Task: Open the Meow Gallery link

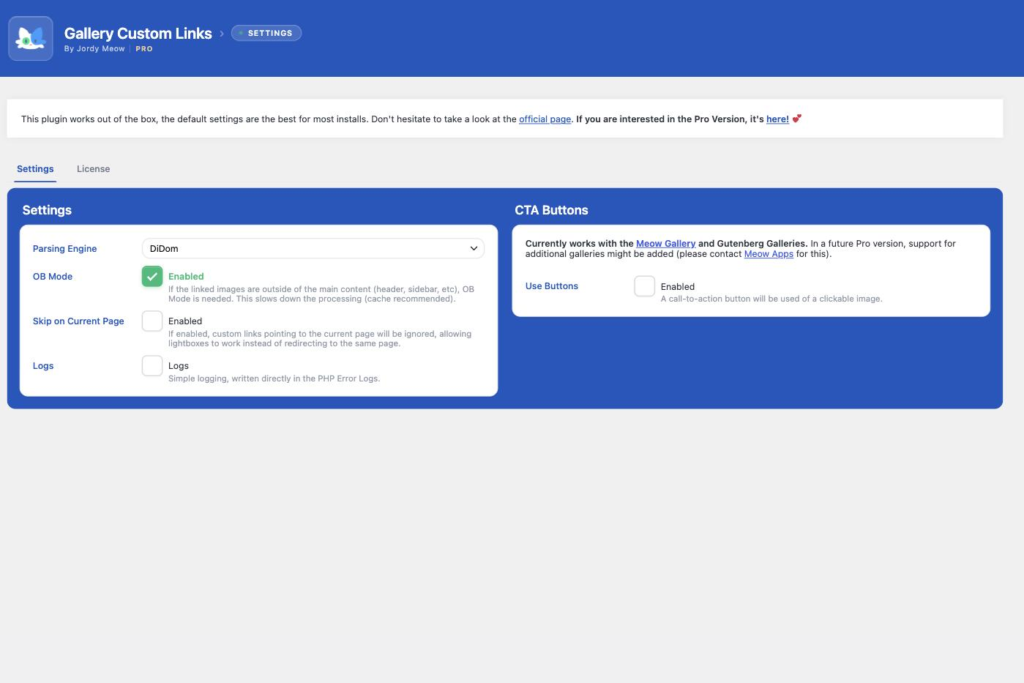Action: click(665, 244)
